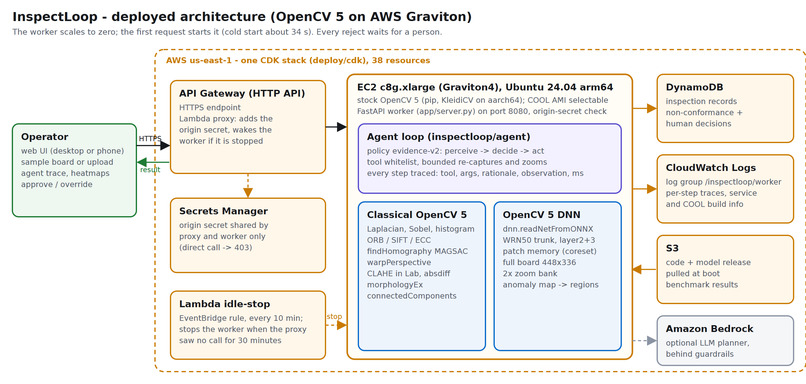This screenshot has width=806, height=384.
Task: Click "connectedComponents" text
Action: coord(411,296)
